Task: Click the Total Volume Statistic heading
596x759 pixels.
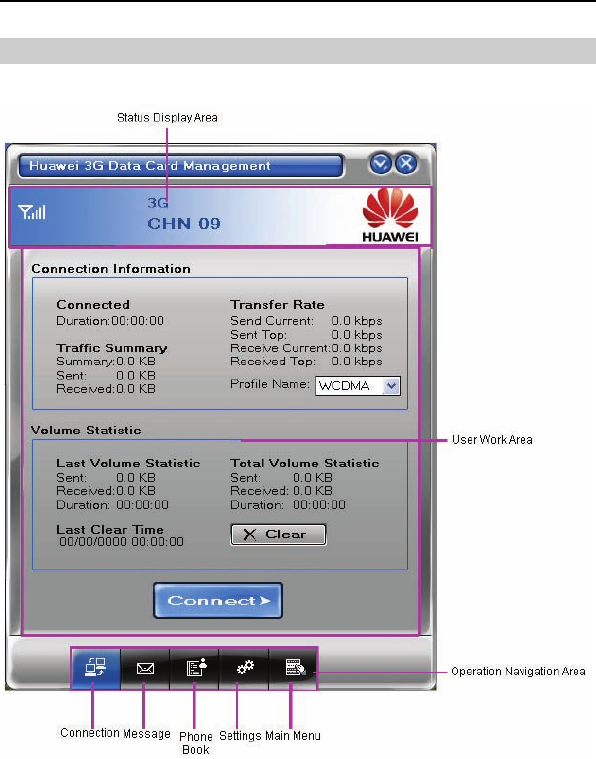Action: (305, 463)
